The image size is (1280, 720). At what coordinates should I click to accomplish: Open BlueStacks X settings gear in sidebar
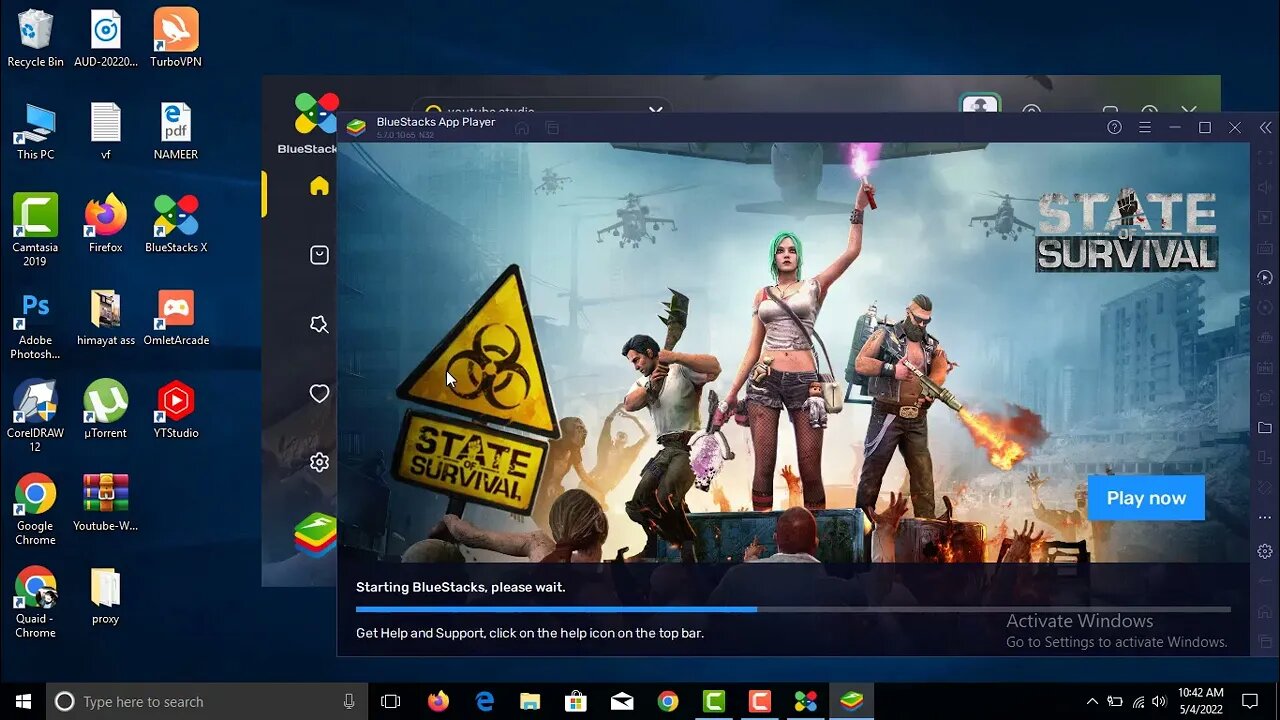click(319, 462)
